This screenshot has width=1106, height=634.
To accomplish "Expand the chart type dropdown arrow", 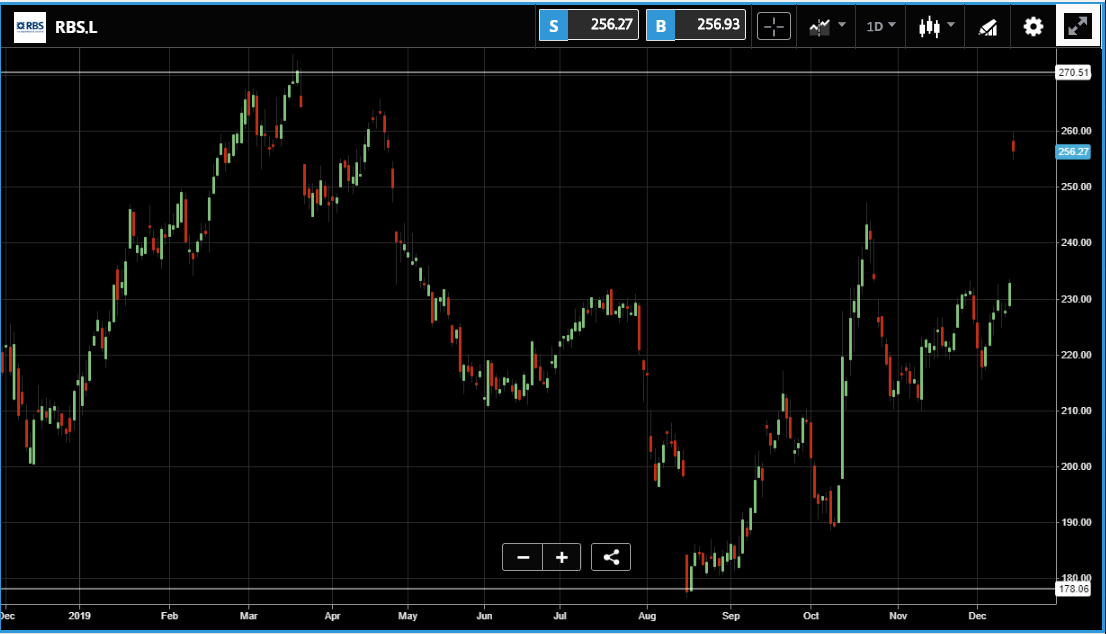I will coord(951,25).
